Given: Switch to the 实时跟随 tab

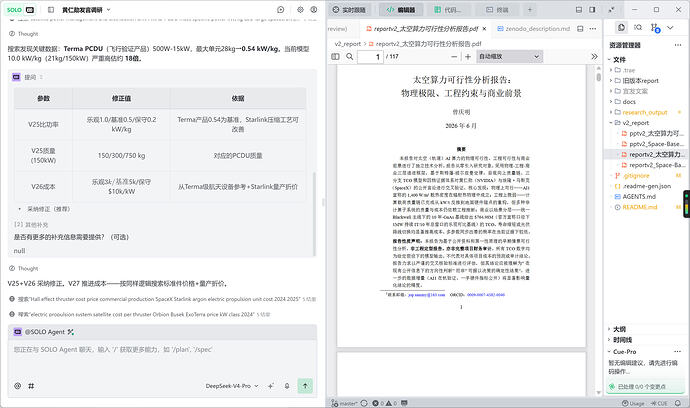Looking at the screenshot, I should click(349, 10).
